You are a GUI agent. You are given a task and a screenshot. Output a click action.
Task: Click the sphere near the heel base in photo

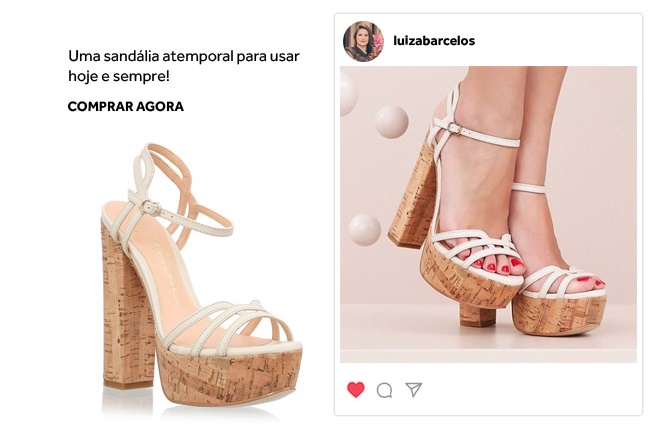(x=365, y=229)
